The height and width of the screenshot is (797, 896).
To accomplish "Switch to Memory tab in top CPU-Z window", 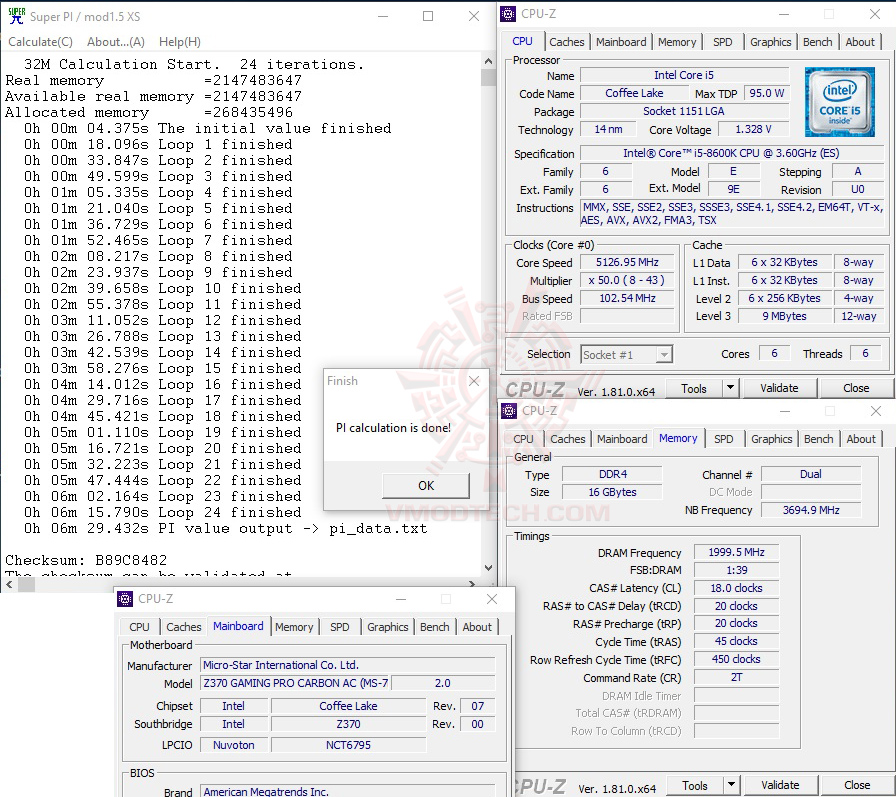I will [x=677, y=42].
